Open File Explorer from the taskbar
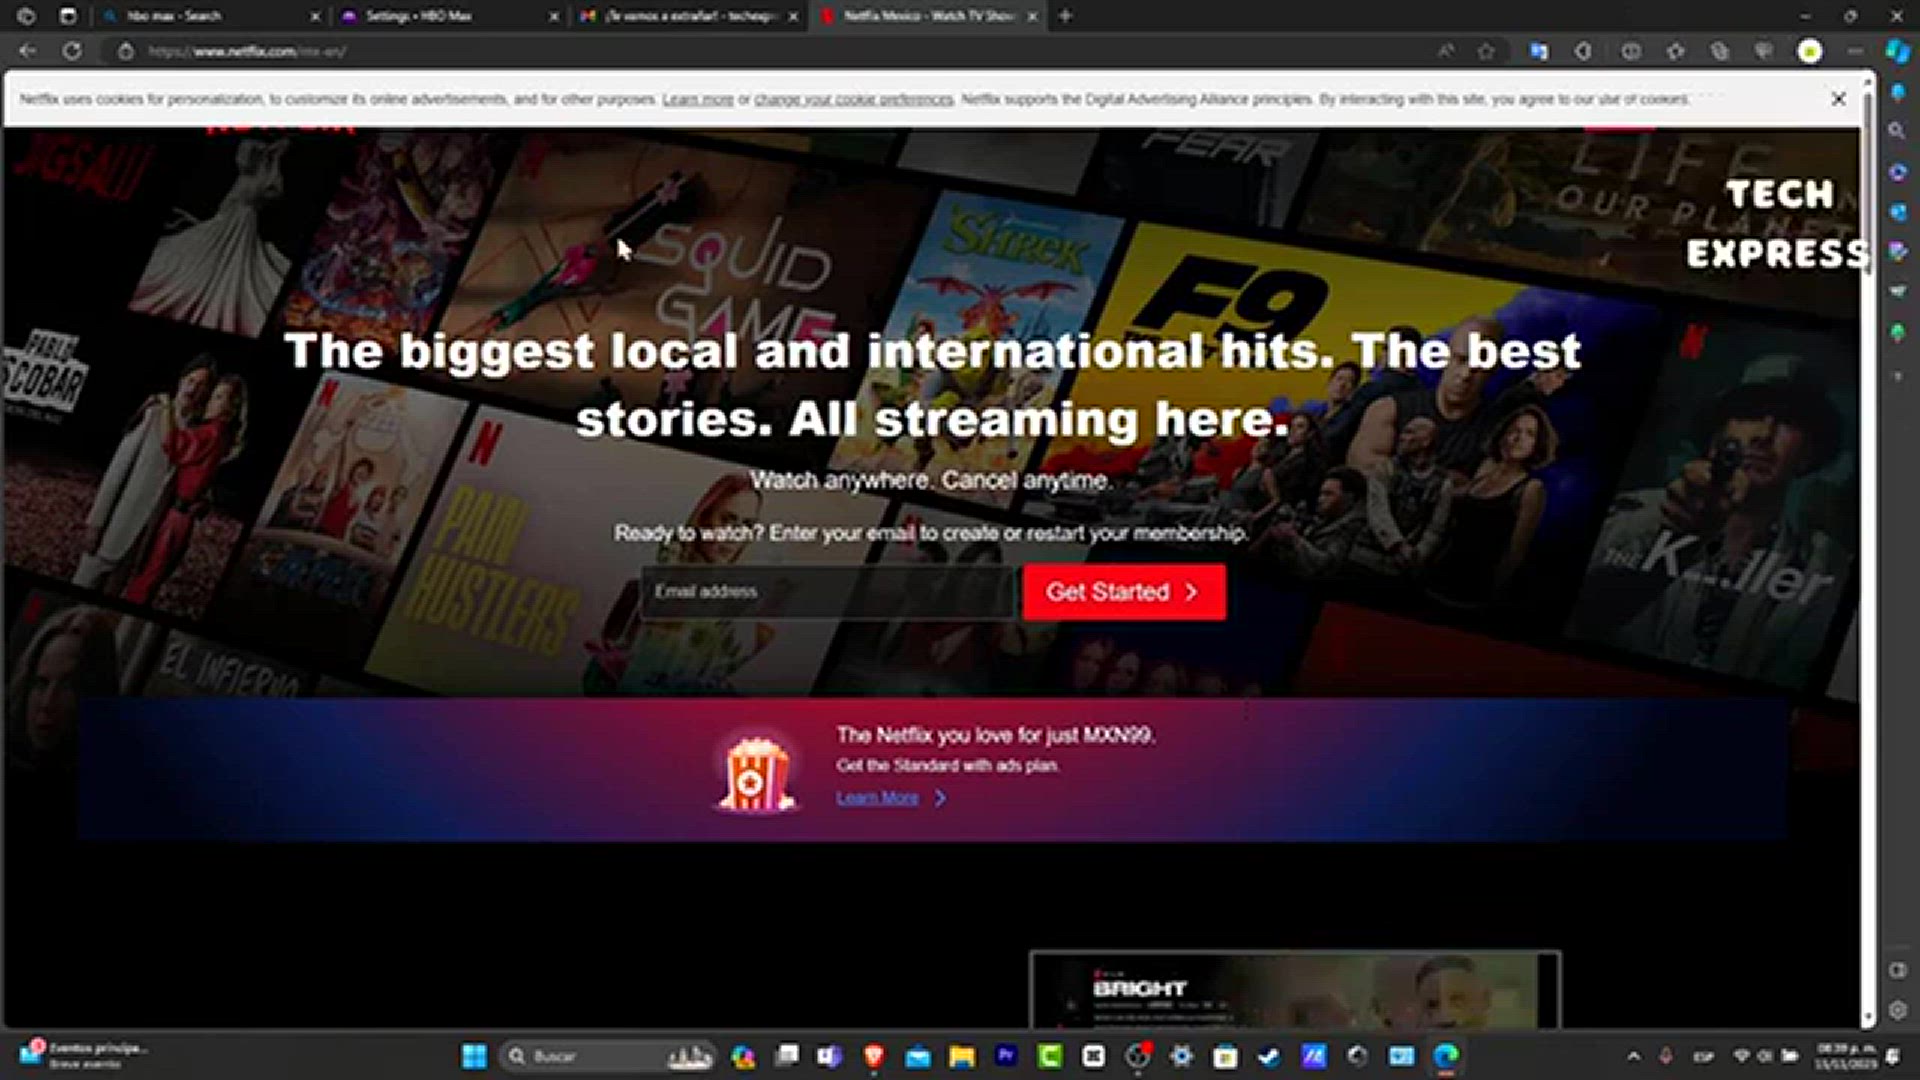 tap(960, 1057)
